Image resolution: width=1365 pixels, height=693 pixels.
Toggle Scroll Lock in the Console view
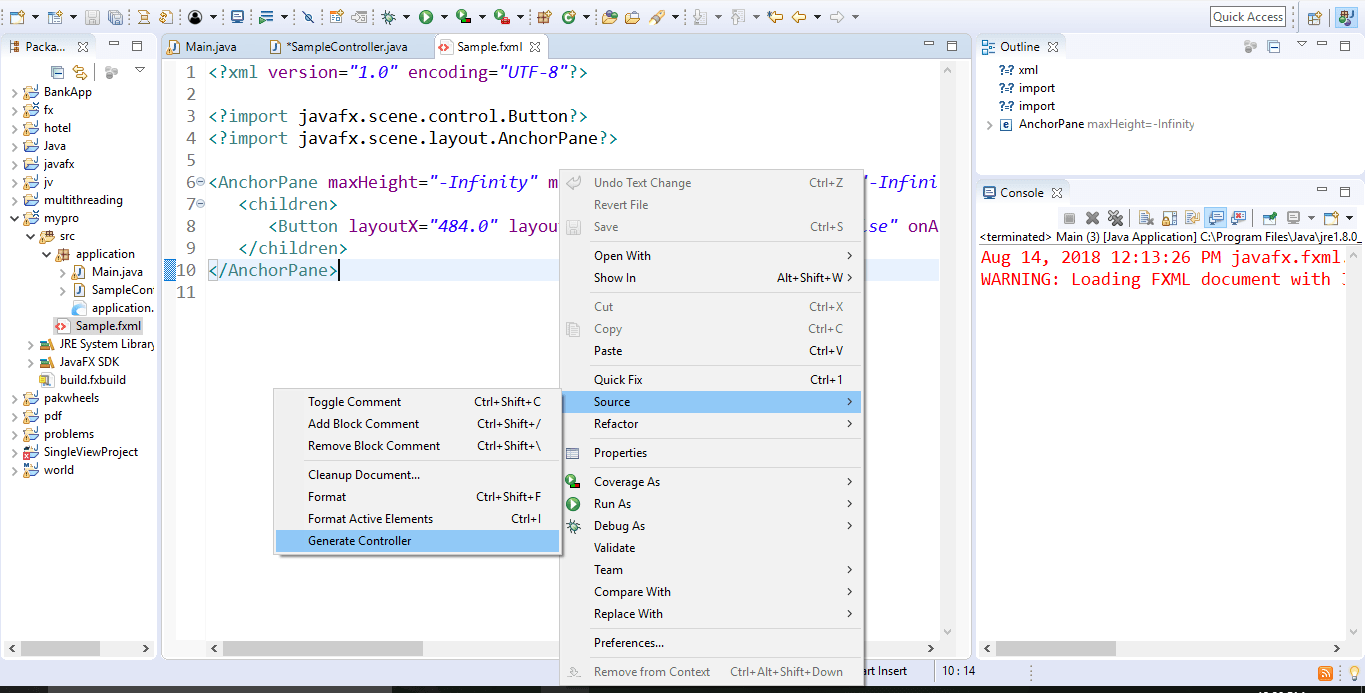1169,220
